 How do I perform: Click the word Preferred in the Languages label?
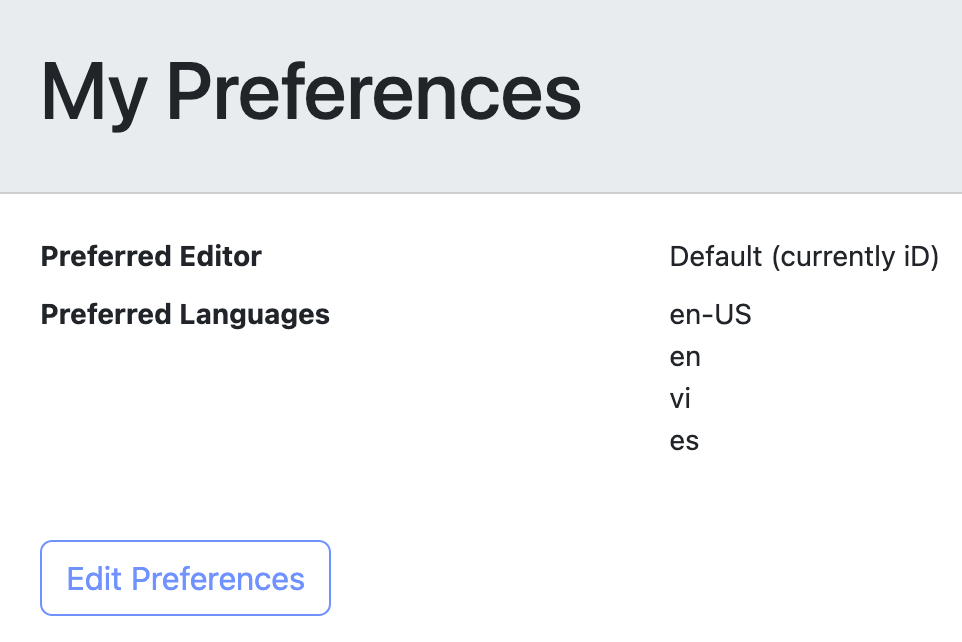[106, 315]
